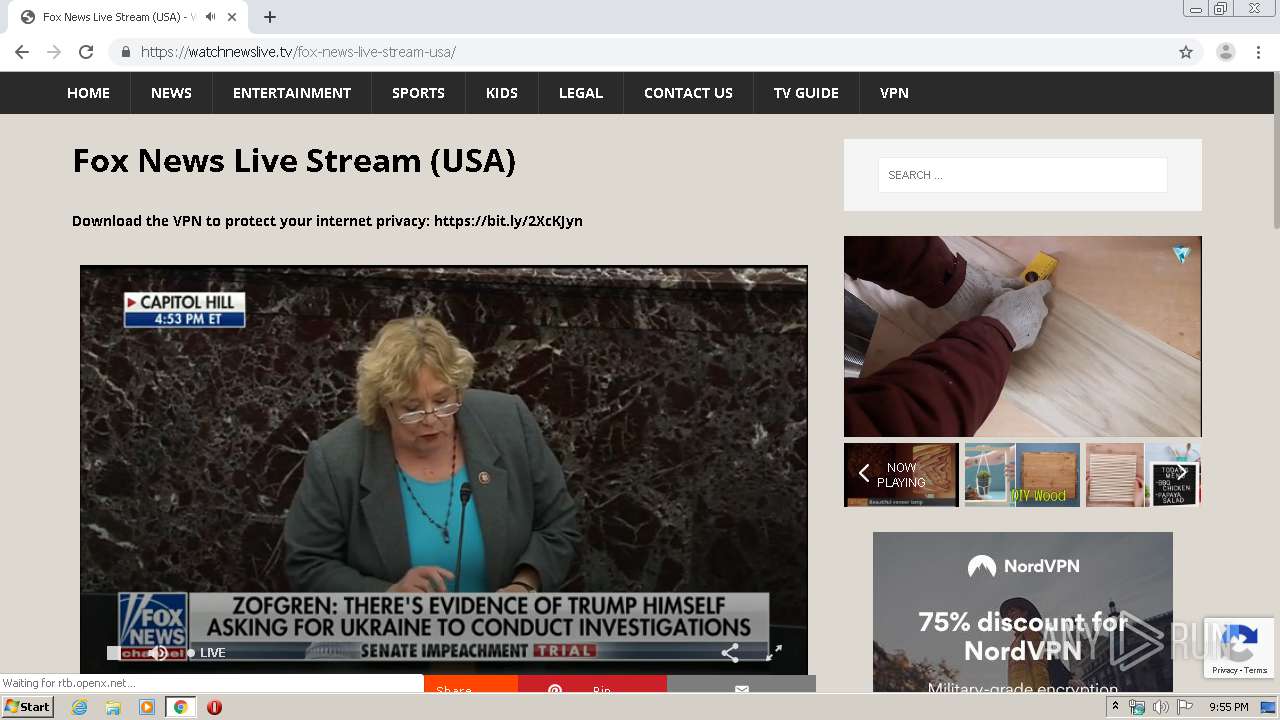Open Action Center flag icon
1280x720 pixels.
tap(1185, 707)
